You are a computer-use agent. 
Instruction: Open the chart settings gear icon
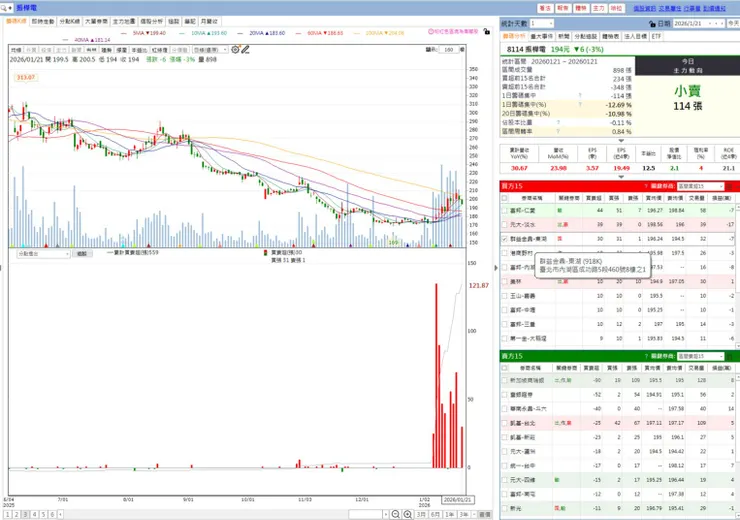pos(235,50)
